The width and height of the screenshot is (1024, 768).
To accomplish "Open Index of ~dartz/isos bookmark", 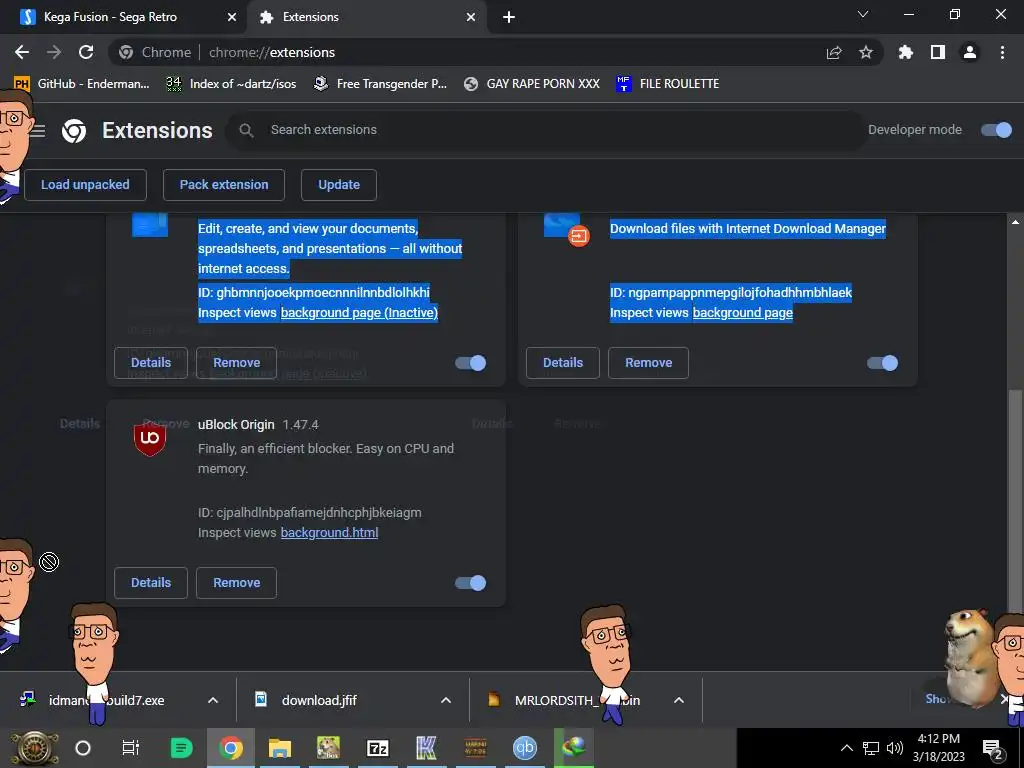I will pyautogui.click(x=231, y=84).
